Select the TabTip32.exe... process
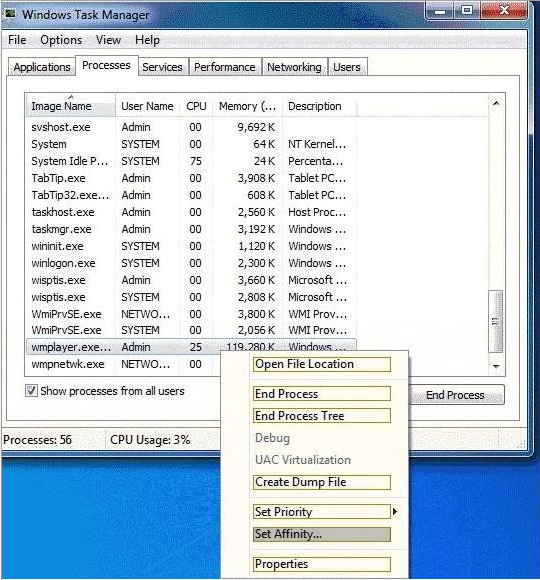 coord(190,195)
